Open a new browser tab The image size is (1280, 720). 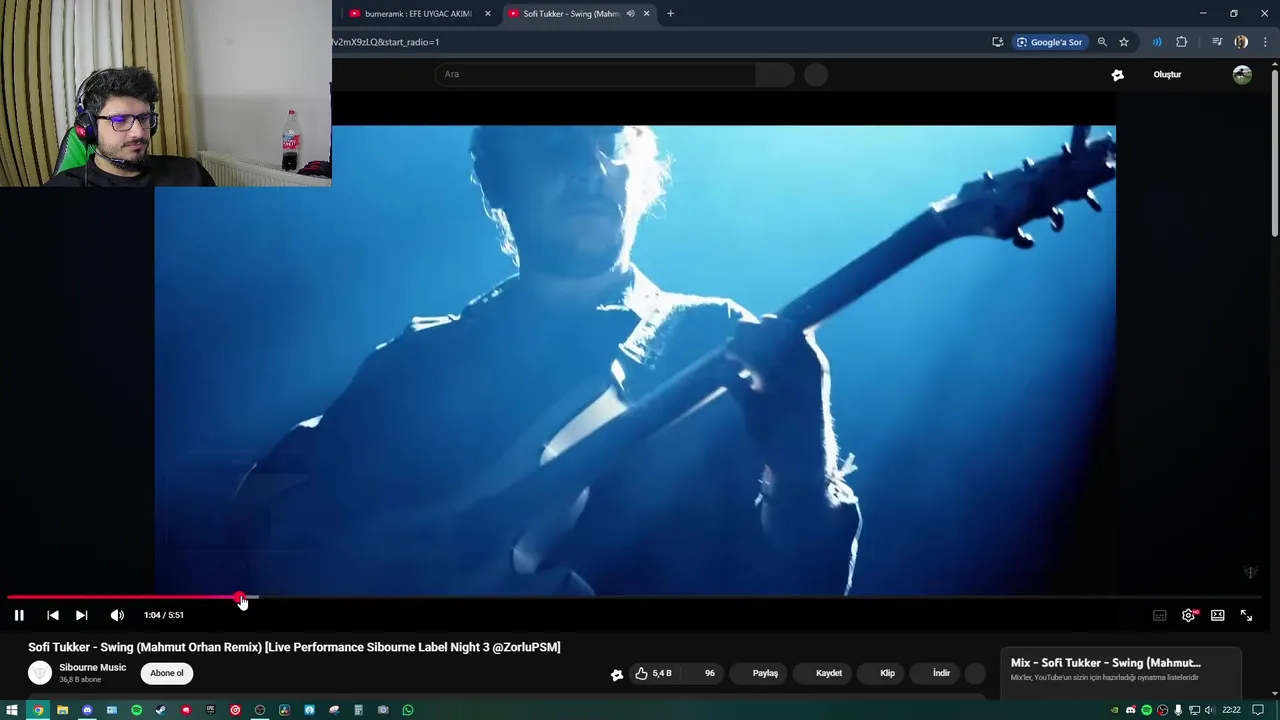click(670, 14)
